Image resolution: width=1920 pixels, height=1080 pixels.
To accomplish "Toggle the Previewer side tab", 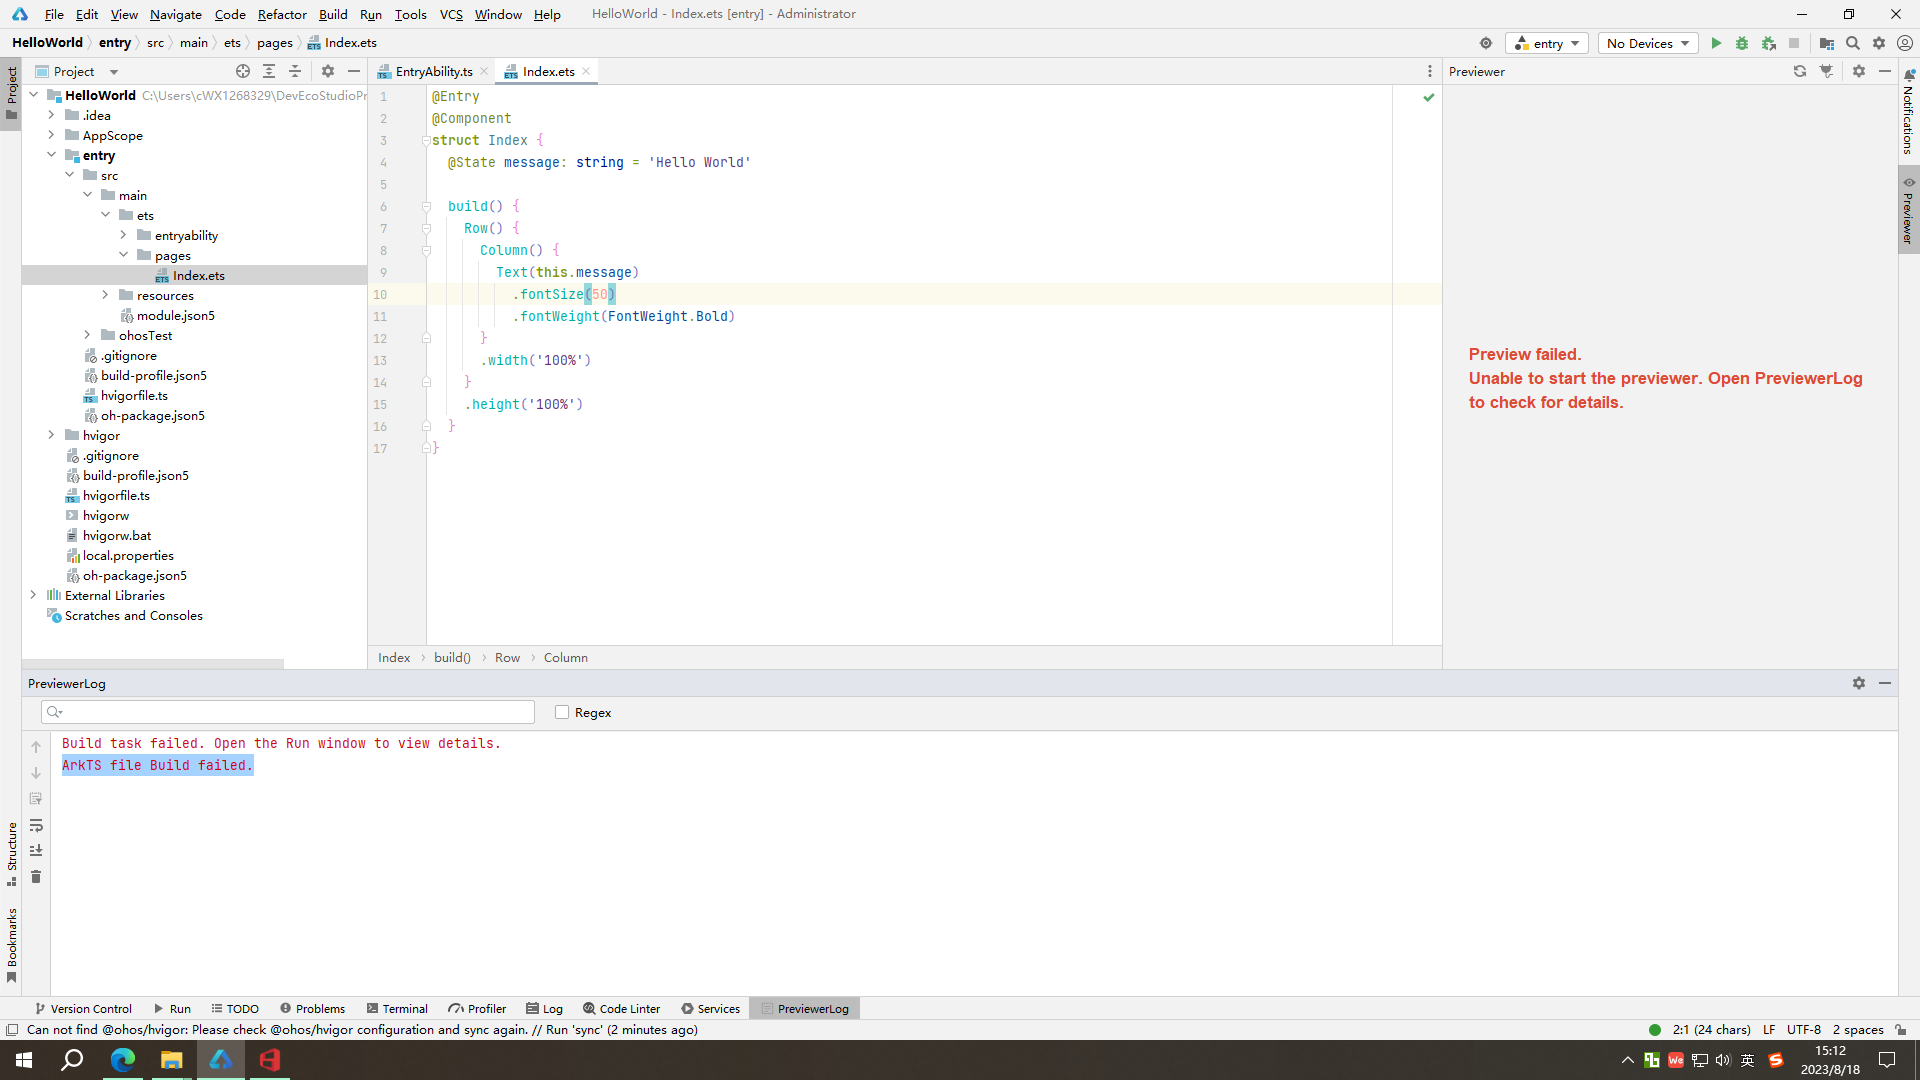I will pos(1909,210).
